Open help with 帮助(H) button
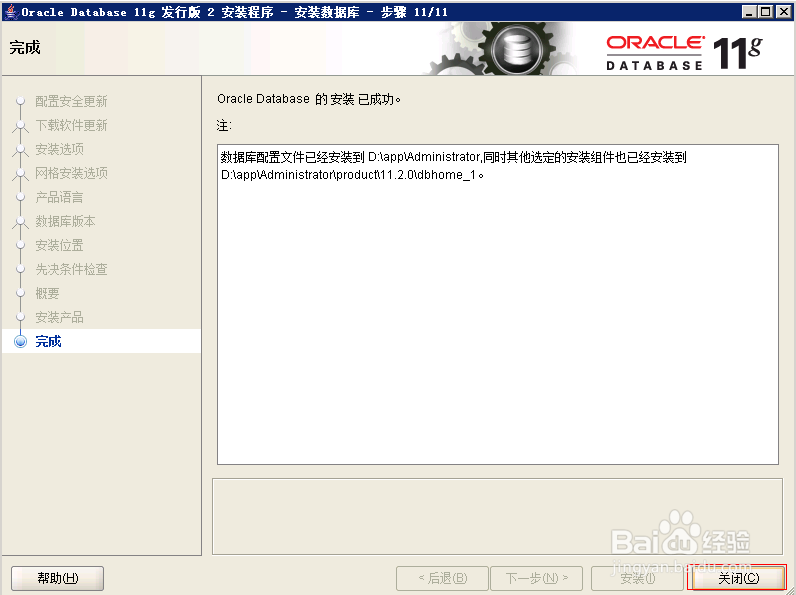 coord(57,578)
